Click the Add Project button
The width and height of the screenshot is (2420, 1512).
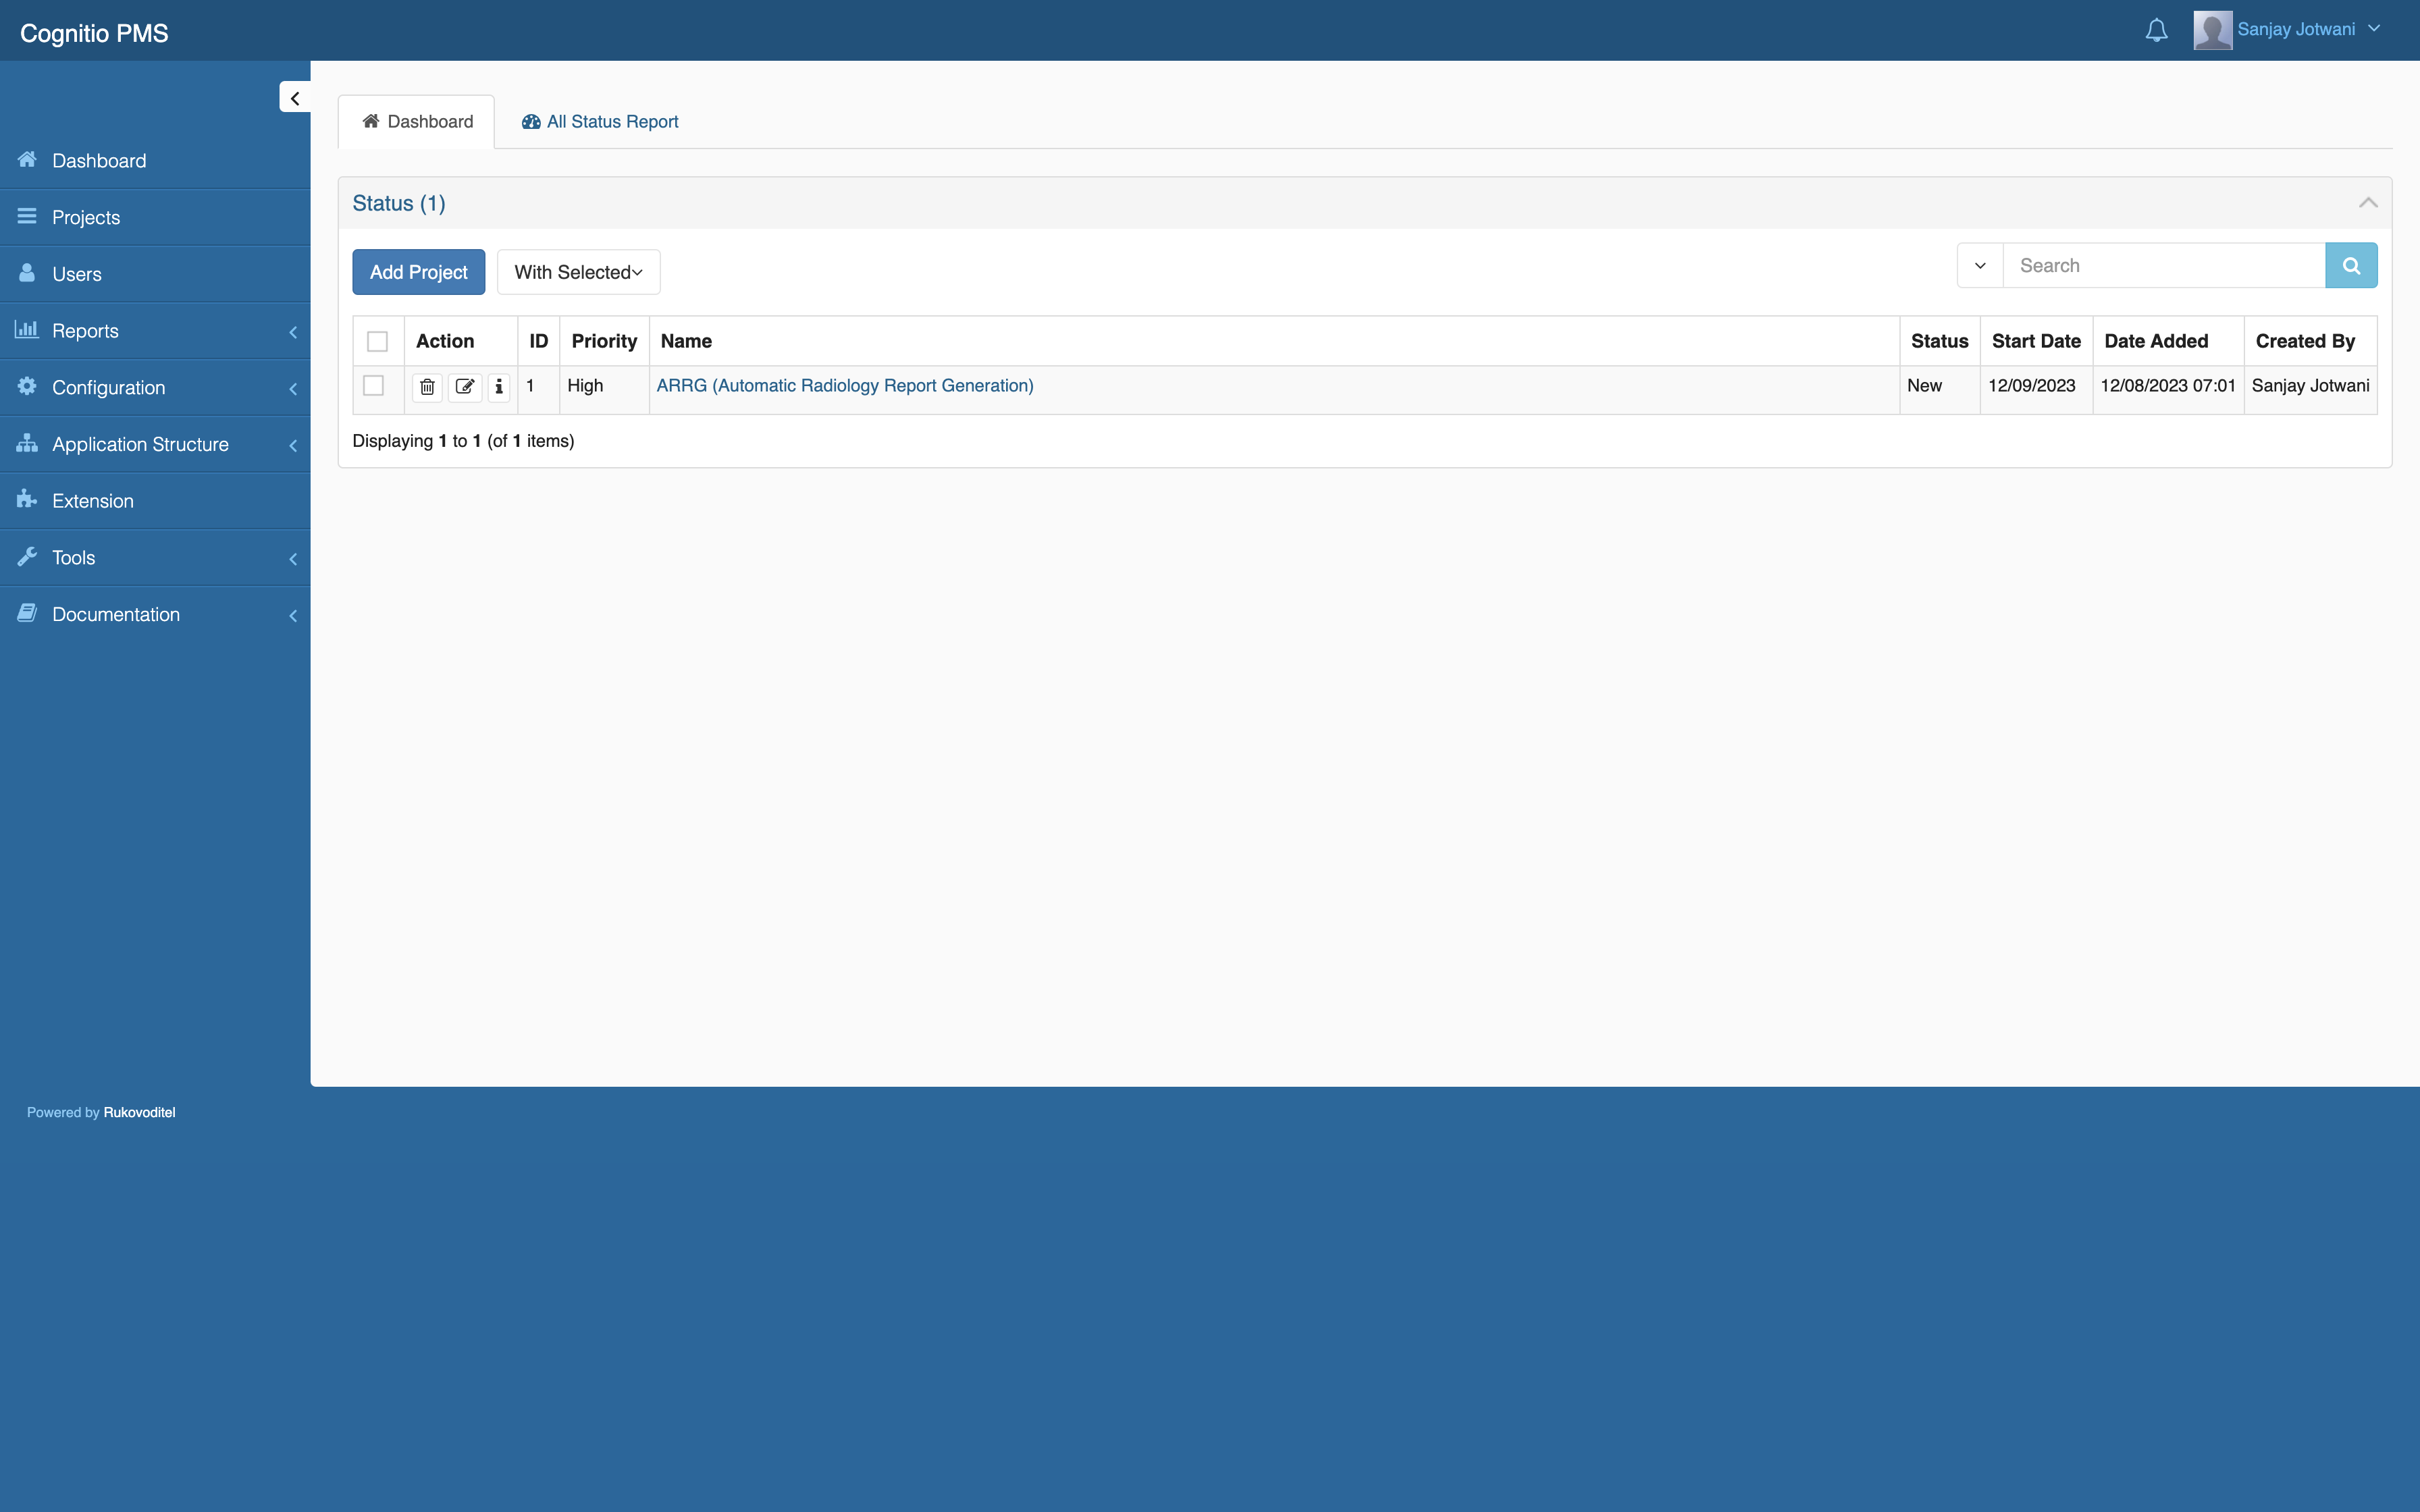[418, 272]
